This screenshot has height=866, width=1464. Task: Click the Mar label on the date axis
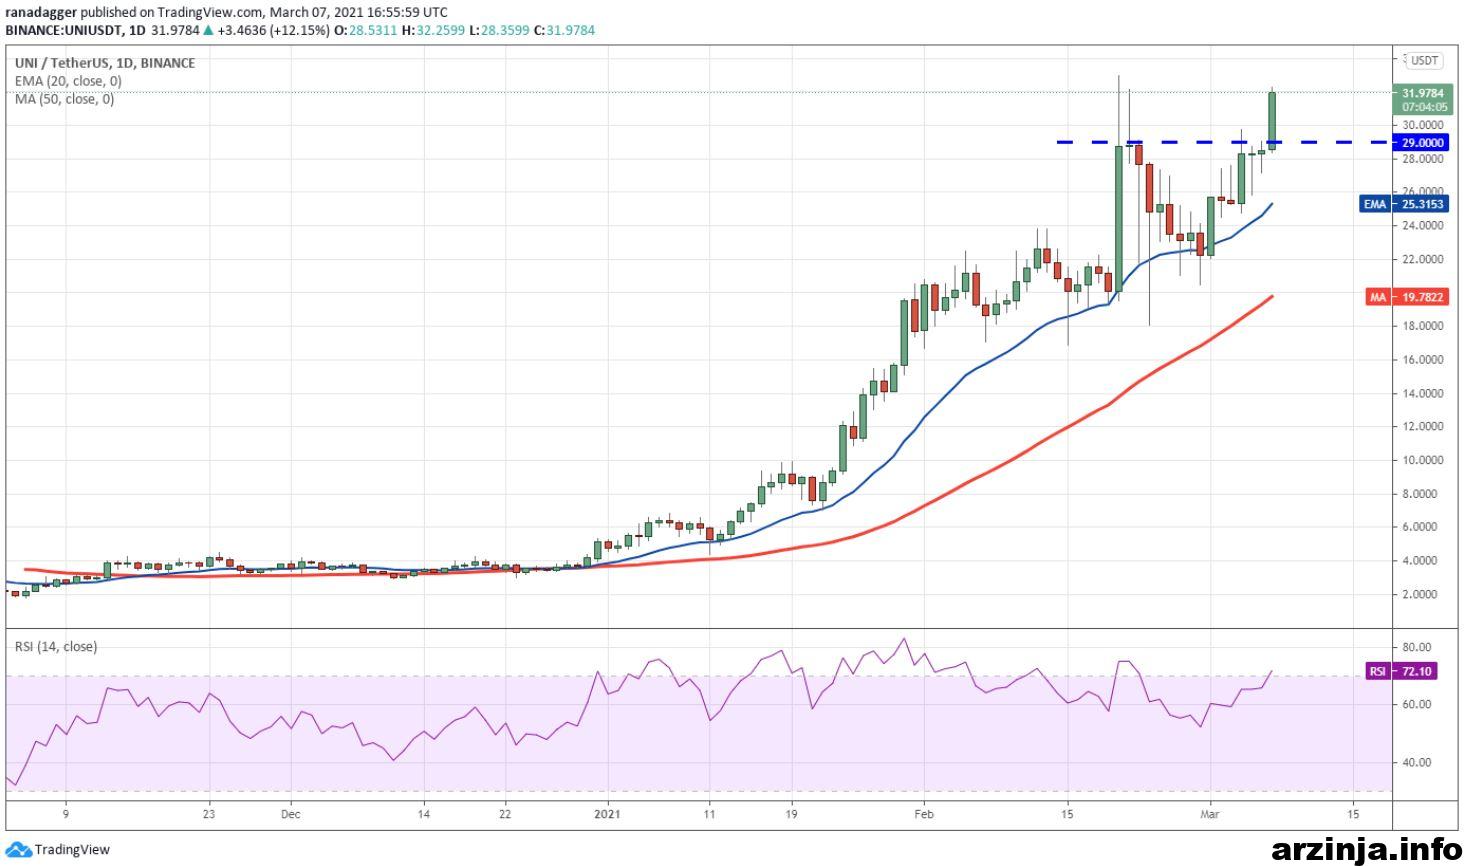1210,814
